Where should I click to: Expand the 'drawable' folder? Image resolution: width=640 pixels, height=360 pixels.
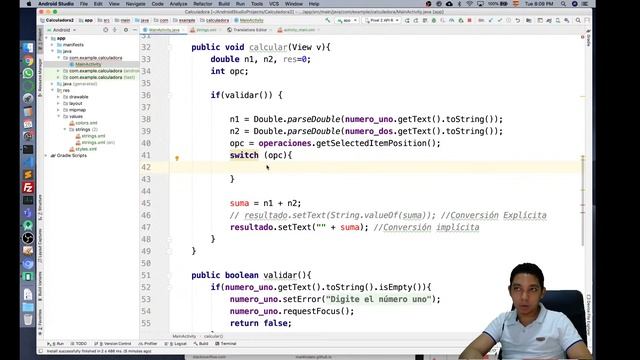[x=59, y=97]
